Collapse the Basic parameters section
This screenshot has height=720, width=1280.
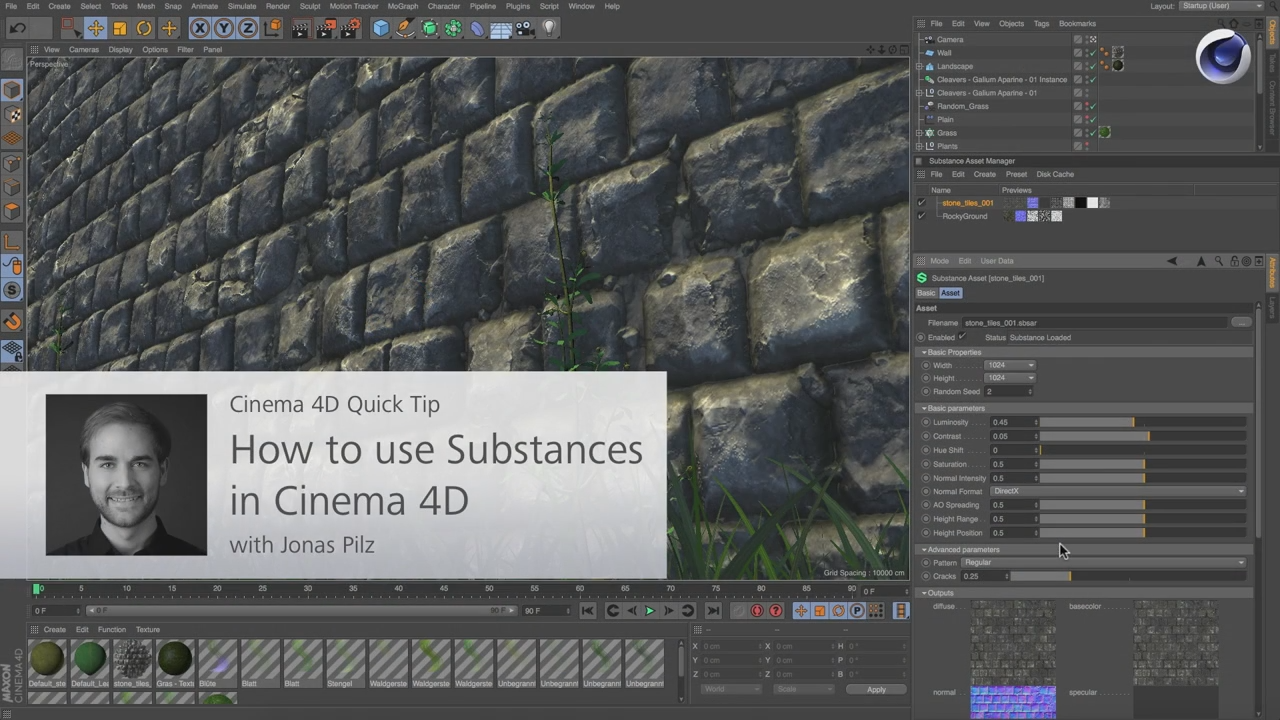(x=925, y=408)
